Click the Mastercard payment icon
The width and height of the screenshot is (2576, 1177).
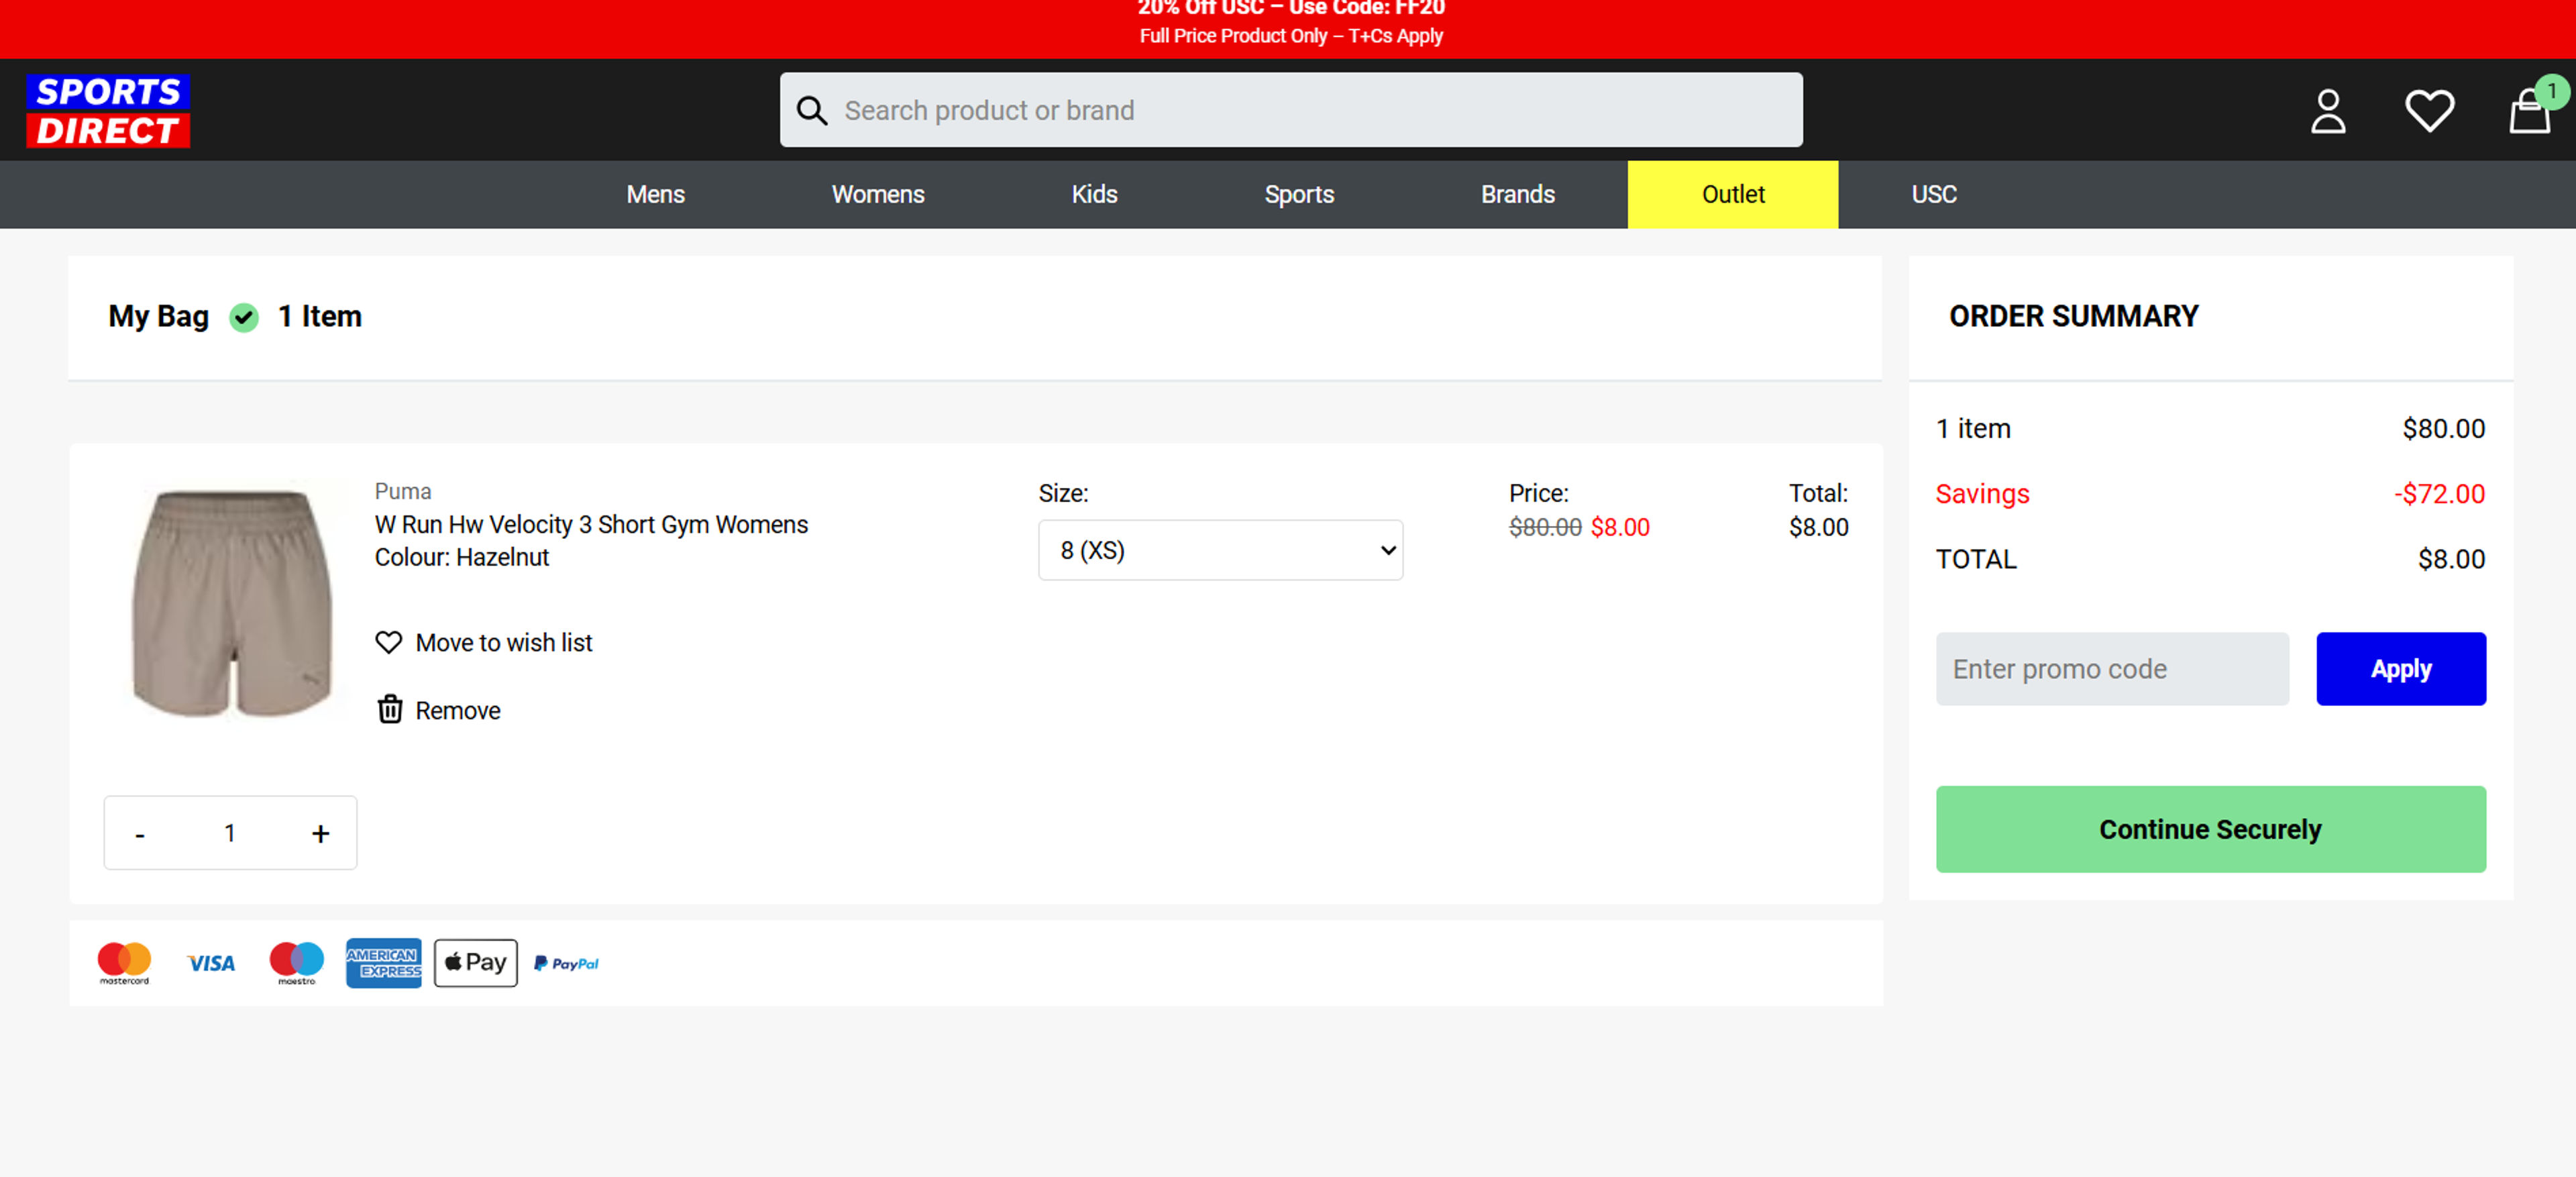[124, 963]
